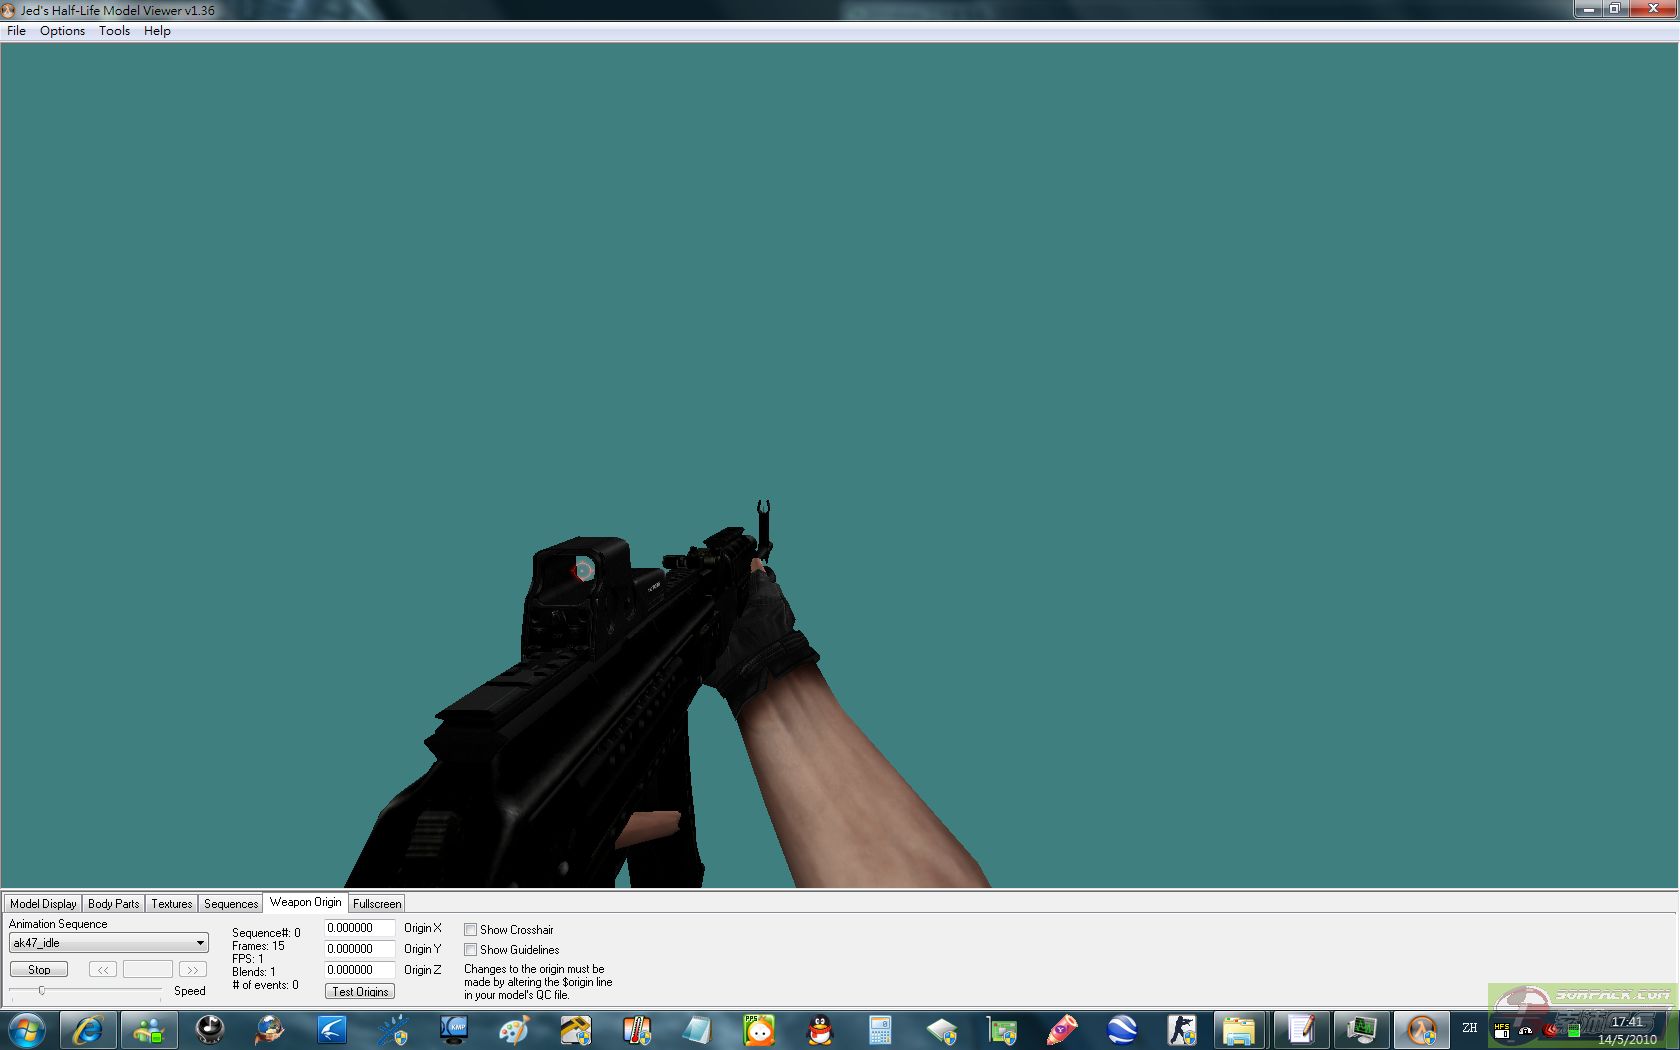Screen dimensions: 1680x1050
Task: Enable the Show Crosshair checkbox
Action: [x=470, y=930]
